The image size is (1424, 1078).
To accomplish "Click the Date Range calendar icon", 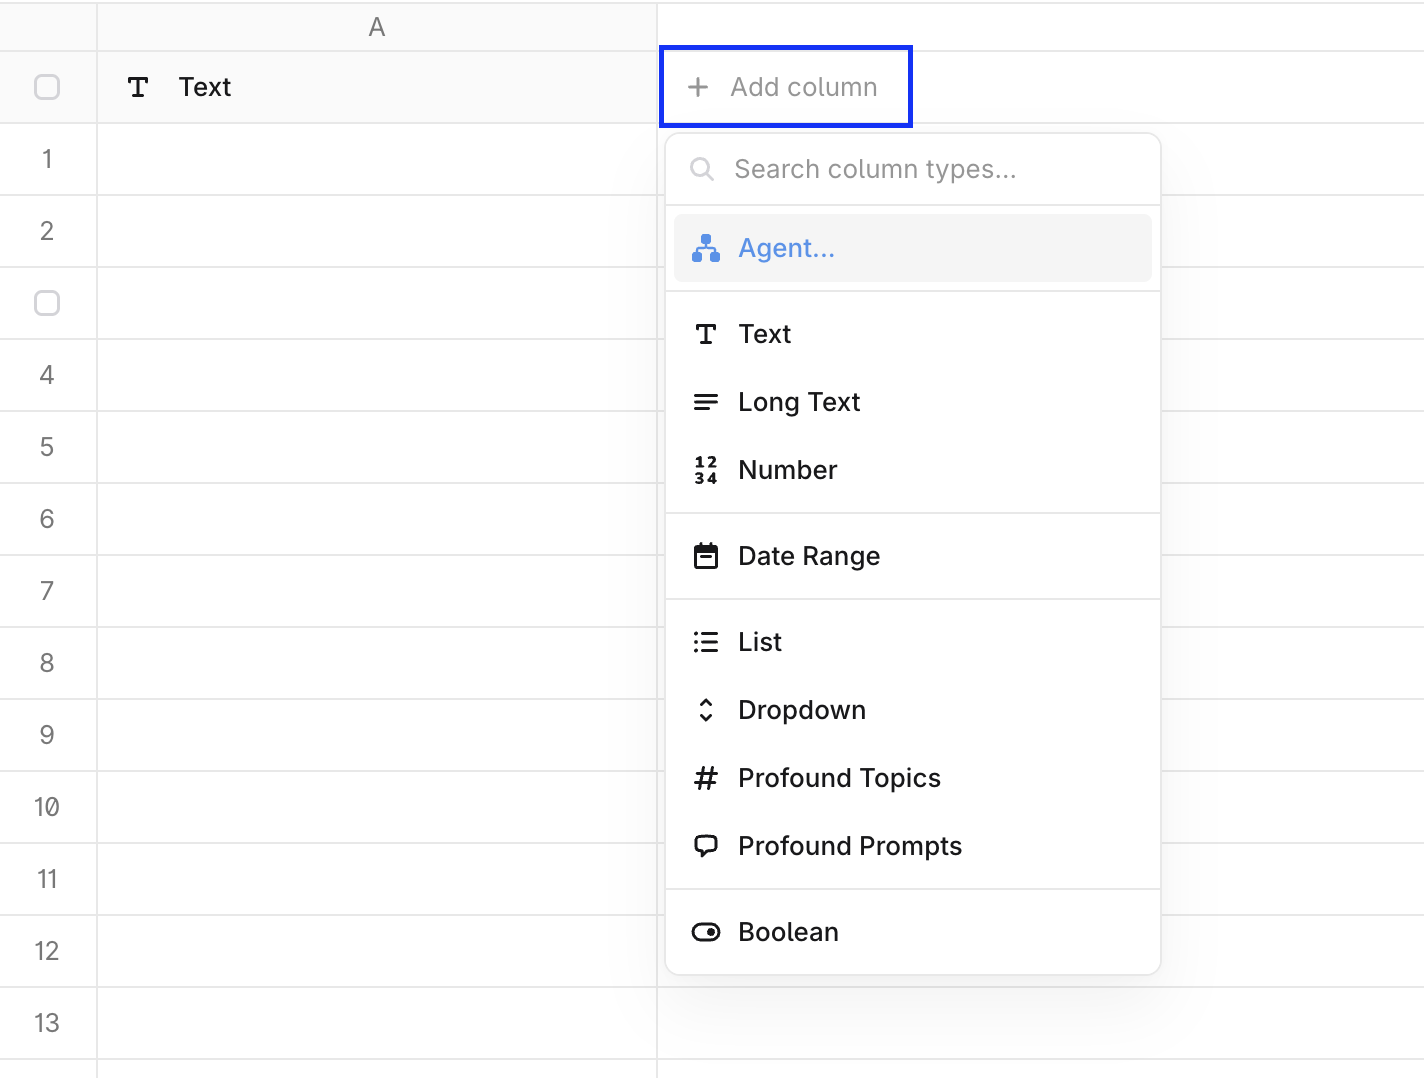I will (x=706, y=556).
